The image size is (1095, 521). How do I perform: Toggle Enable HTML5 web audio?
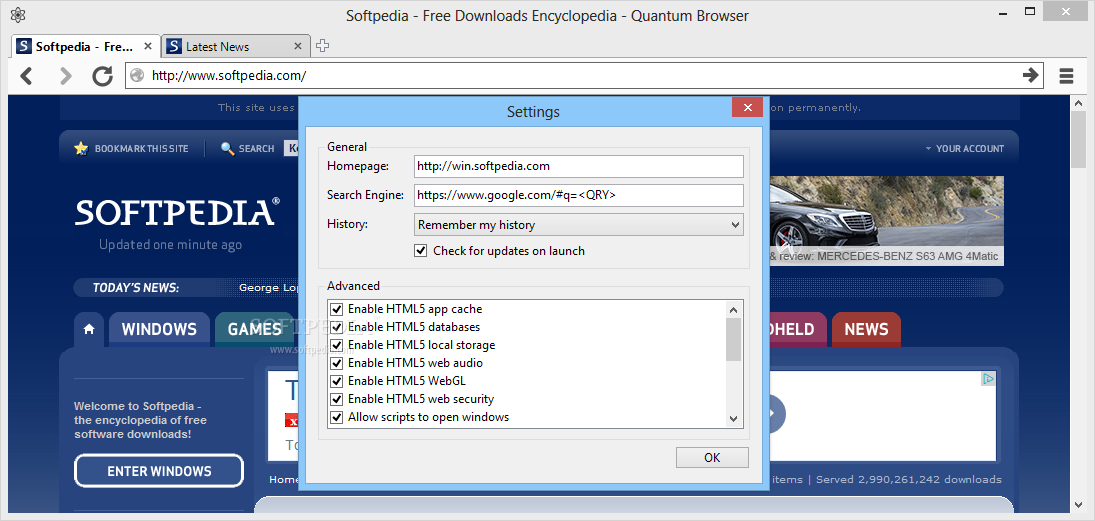click(x=337, y=363)
